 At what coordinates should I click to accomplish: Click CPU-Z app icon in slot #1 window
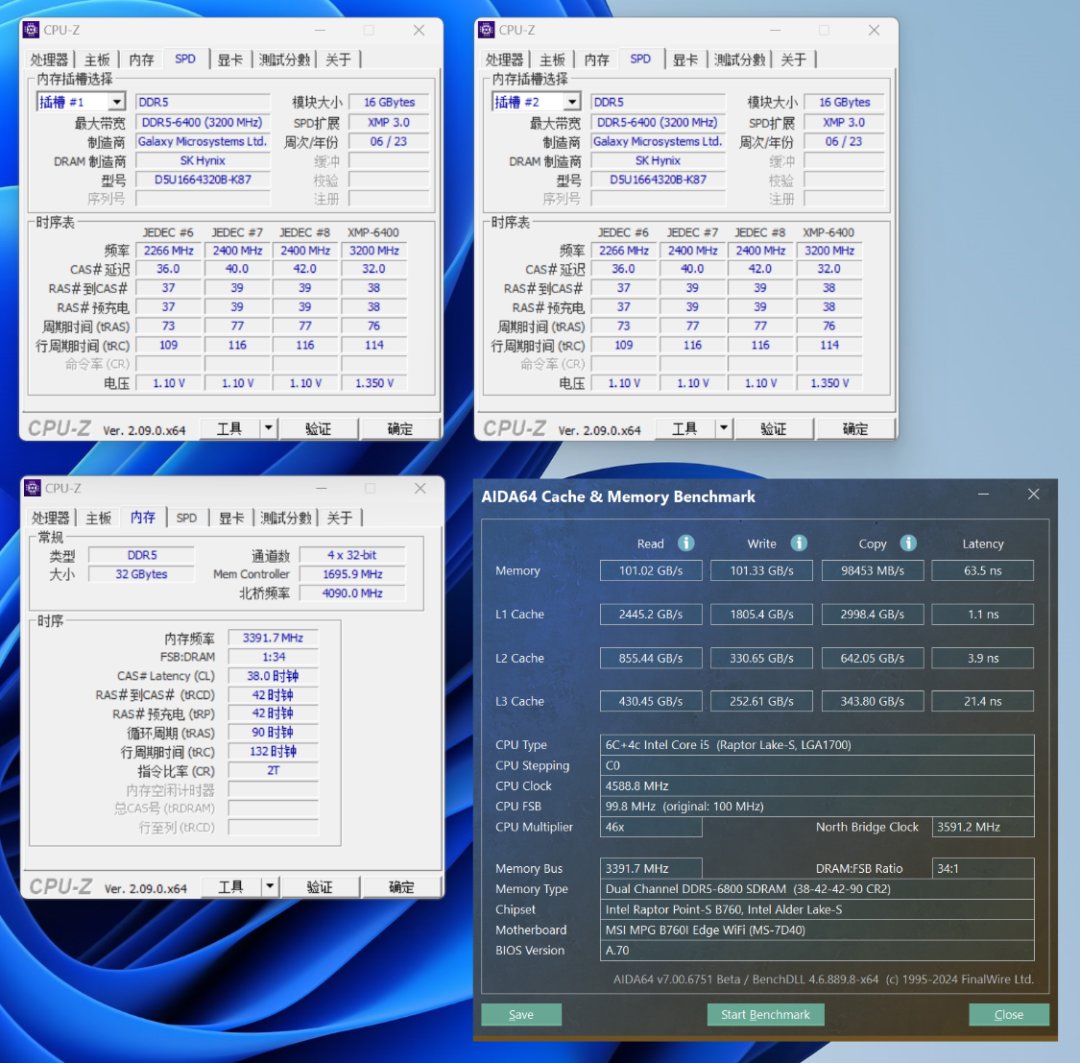point(31,30)
